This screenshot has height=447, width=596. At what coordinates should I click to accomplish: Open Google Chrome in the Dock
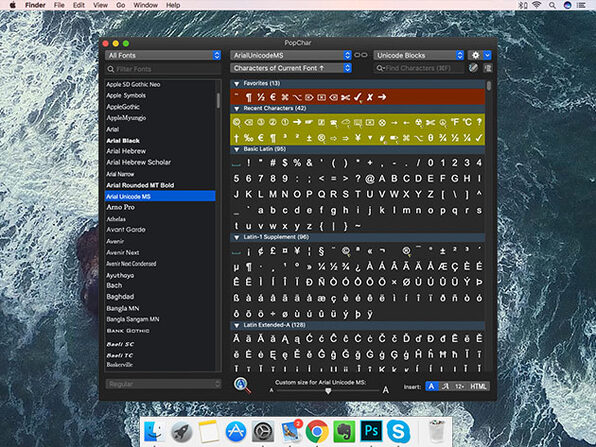pyautogui.click(x=317, y=431)
